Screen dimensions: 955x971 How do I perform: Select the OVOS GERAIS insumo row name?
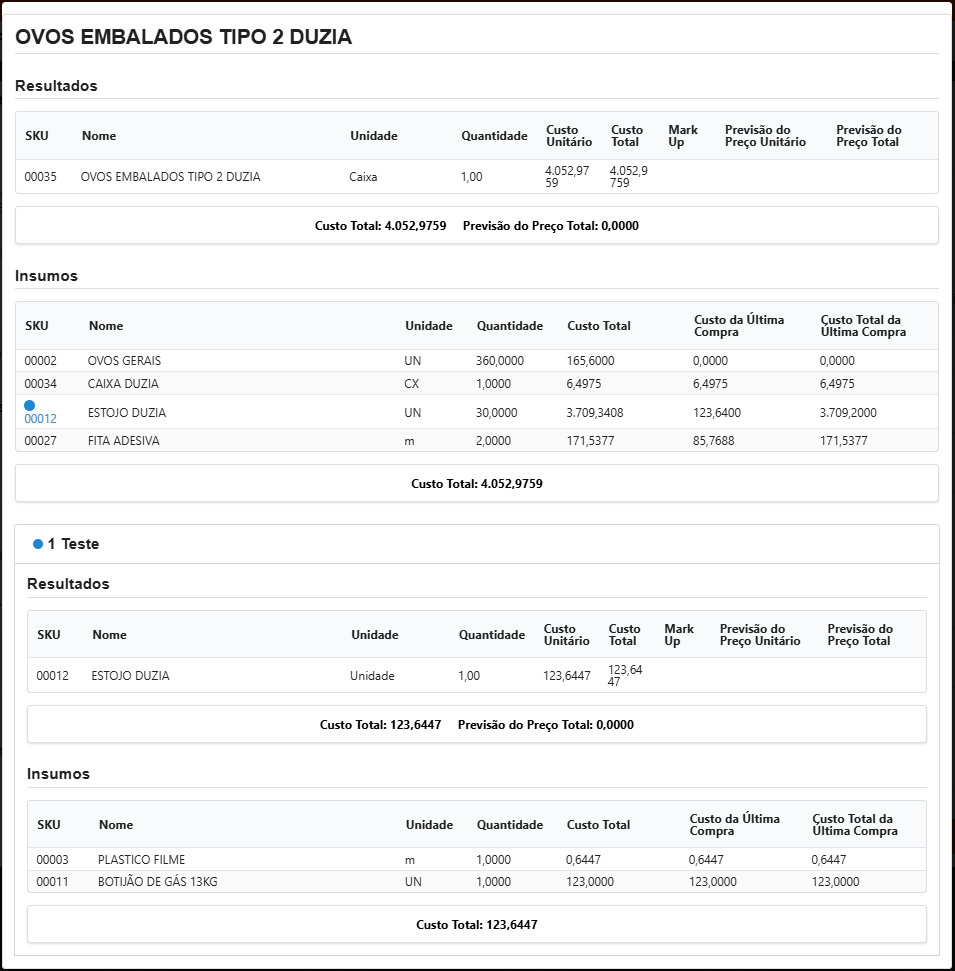coord(124,360)
